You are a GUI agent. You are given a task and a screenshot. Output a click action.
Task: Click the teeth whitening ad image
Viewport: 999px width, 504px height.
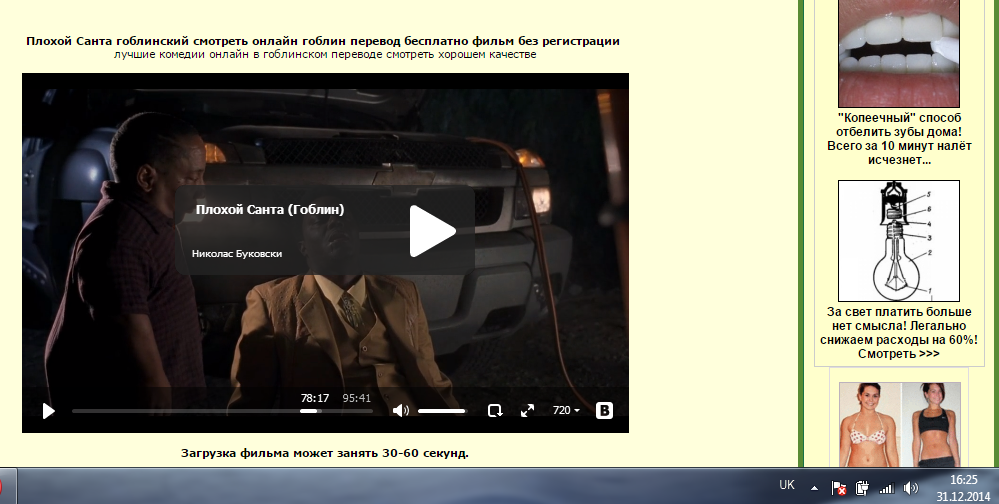[x=898, y=54]
